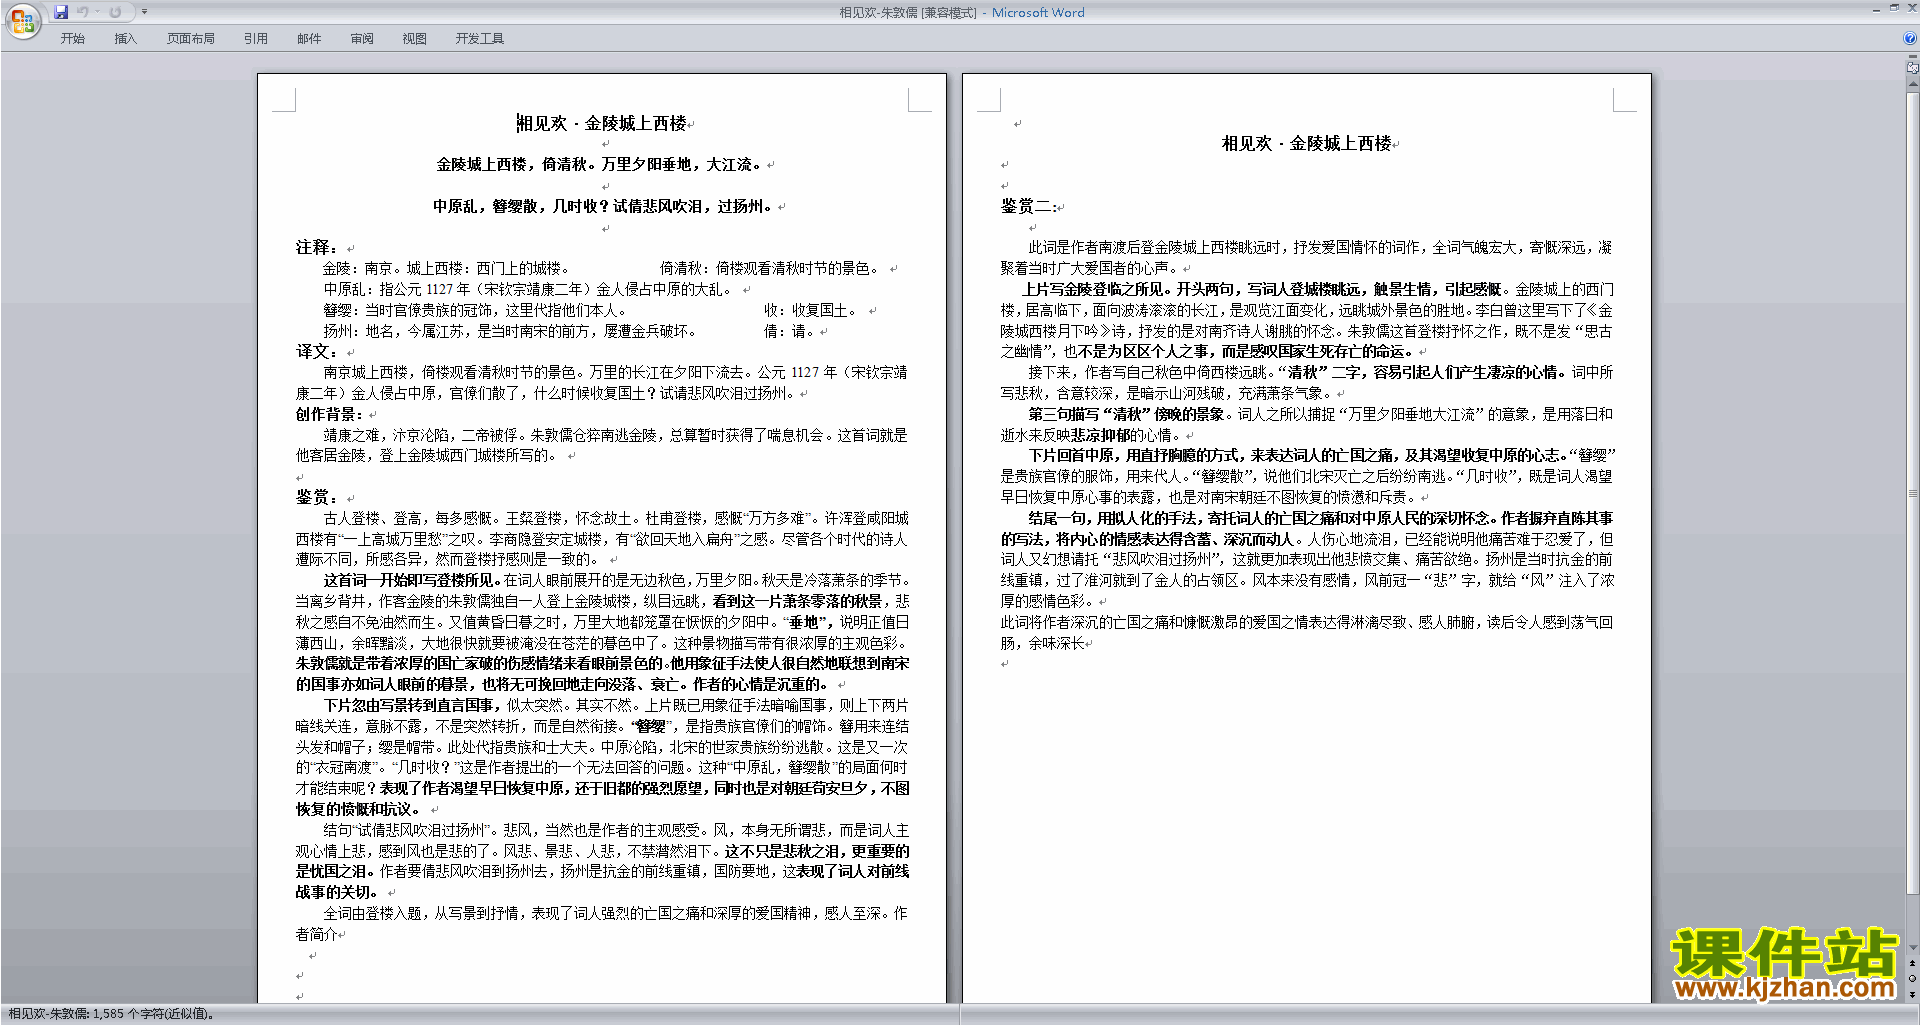Click the 鉴赏二： heading on page two

[1029, 206]
